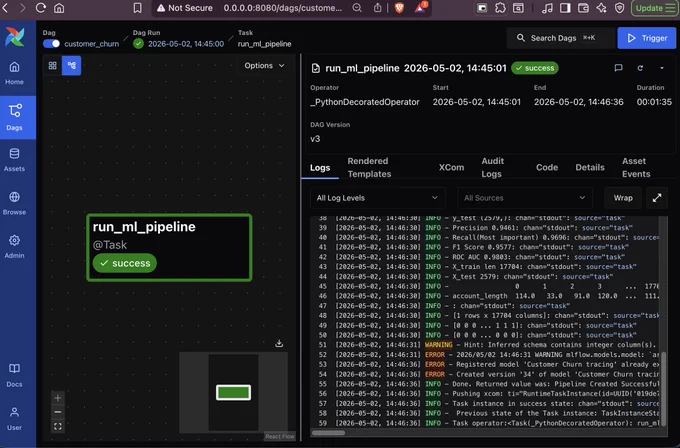Toggle browser sidebar panel icon

565,8
